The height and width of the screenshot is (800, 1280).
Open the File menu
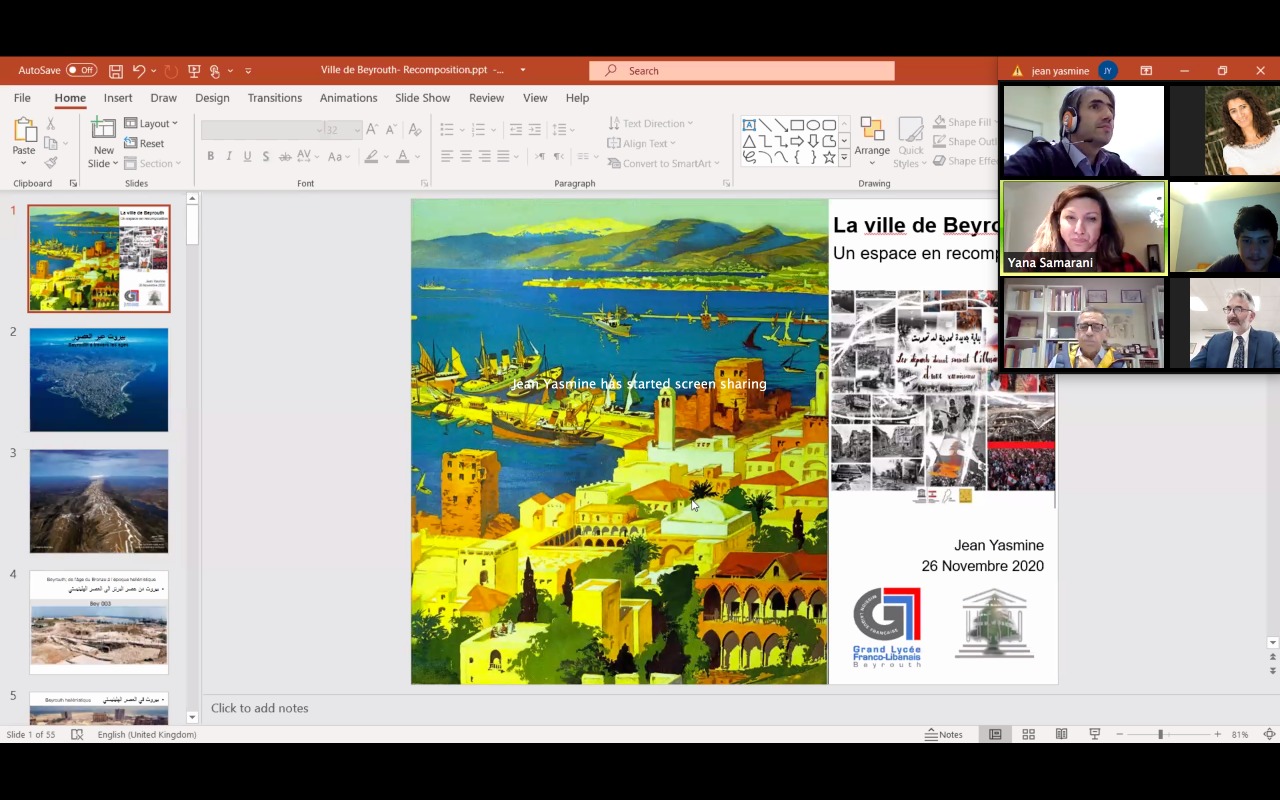(x=22, y=98)
